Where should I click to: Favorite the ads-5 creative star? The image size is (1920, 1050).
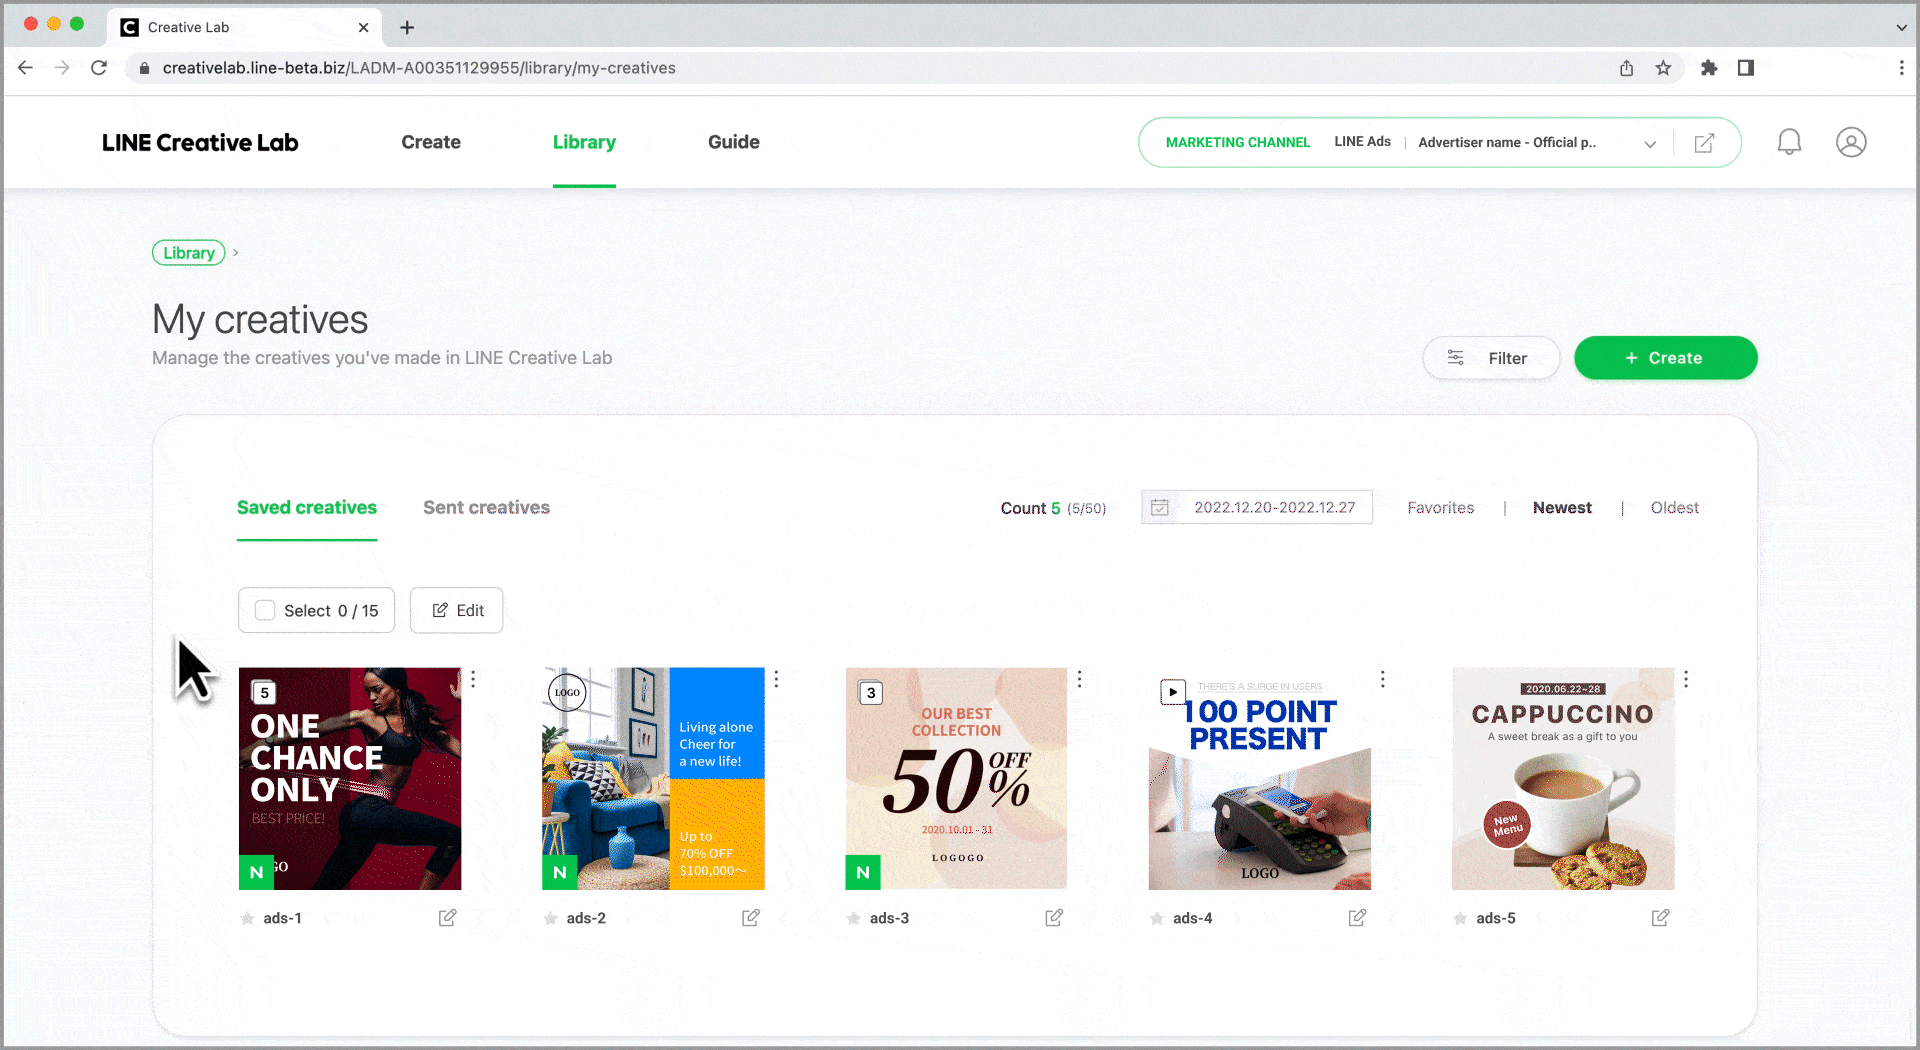(x=1460, y=918)
